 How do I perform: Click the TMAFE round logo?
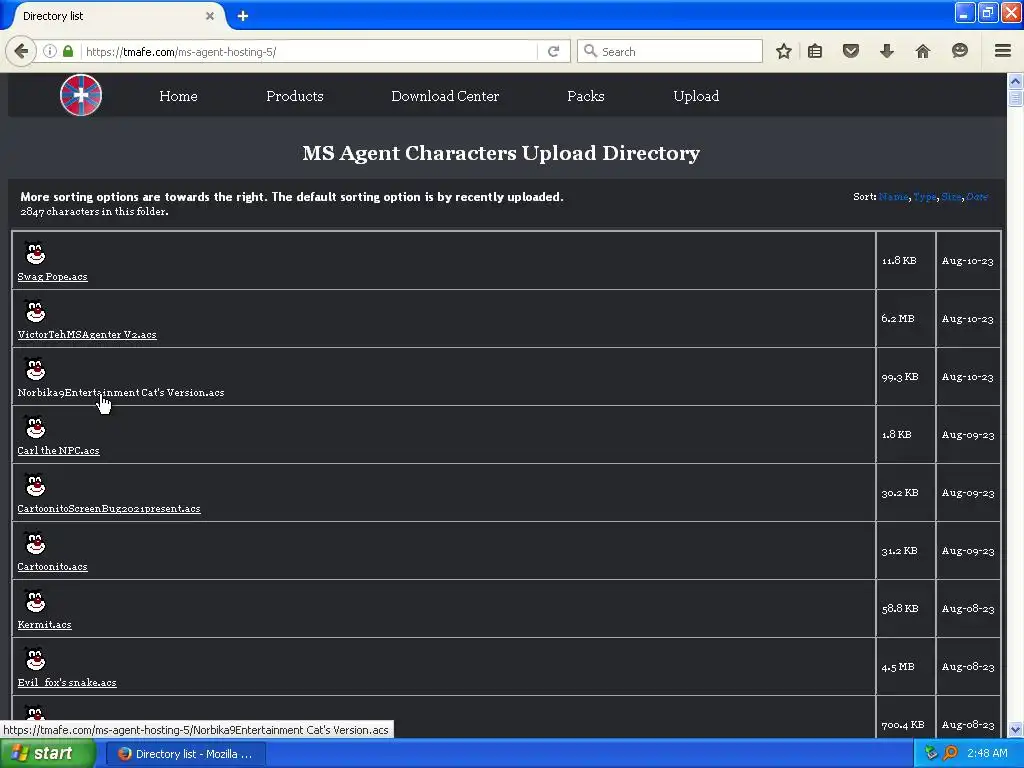[x=81, y=95]
